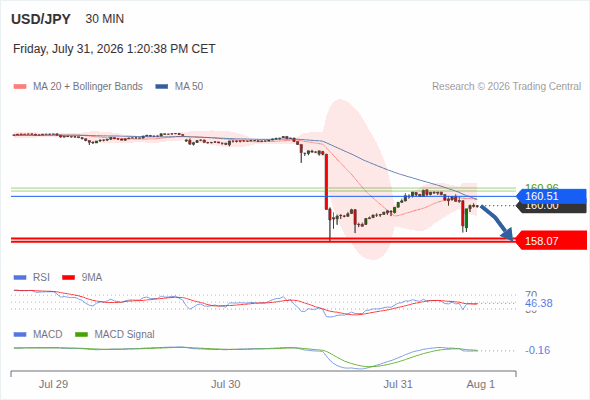Click the RSI legend color marker
Viewport: 590px width, 400px height.
pyautogui.click(x=20, y=278)
